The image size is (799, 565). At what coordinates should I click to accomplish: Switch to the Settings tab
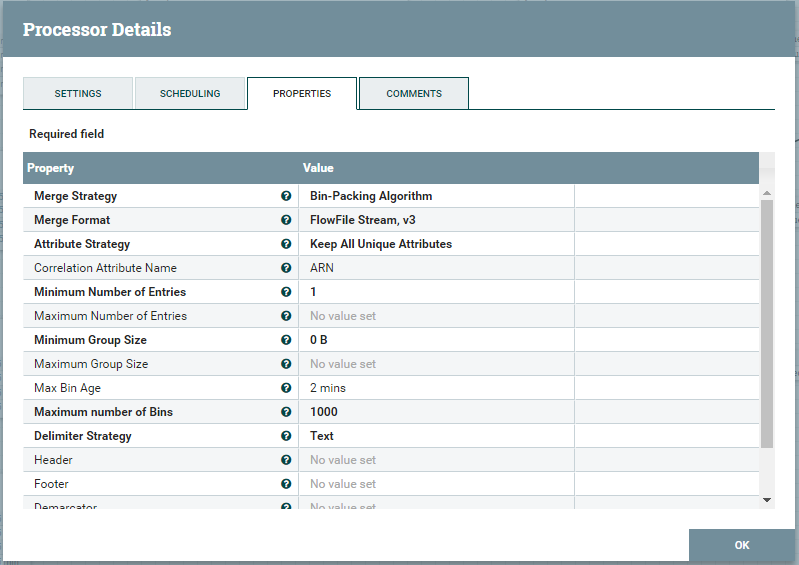coord(78,93)
